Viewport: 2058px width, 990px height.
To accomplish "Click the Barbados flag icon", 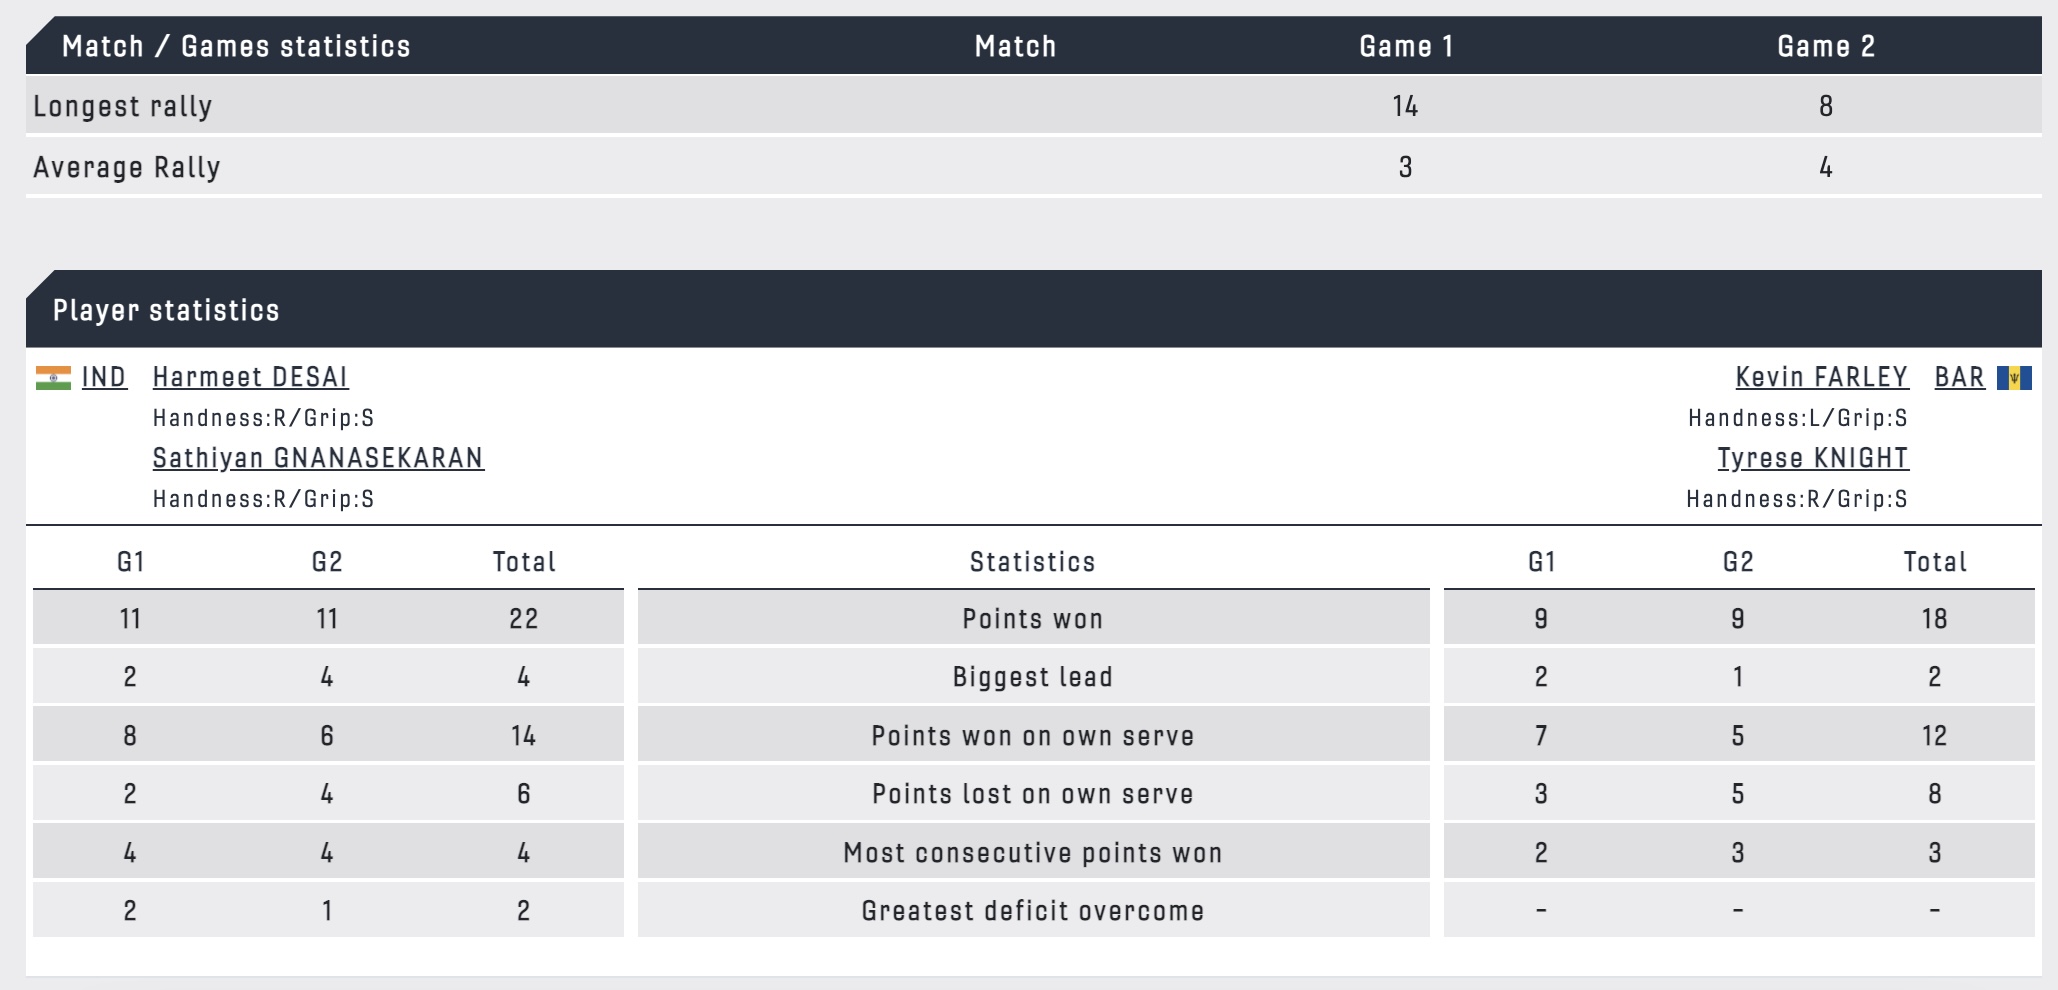I will 2014,378.
